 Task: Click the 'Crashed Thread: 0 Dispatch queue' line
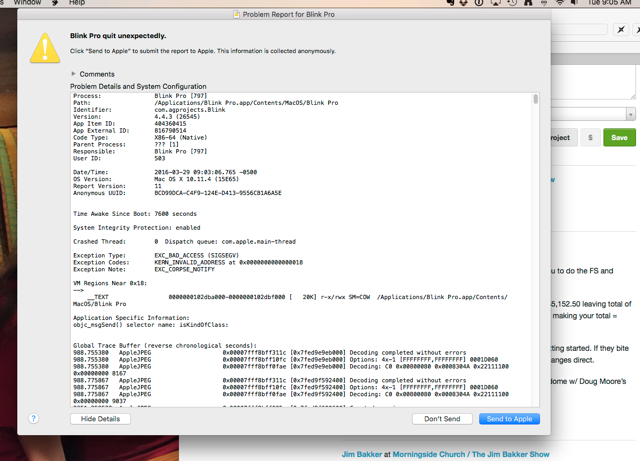(184, 242)
